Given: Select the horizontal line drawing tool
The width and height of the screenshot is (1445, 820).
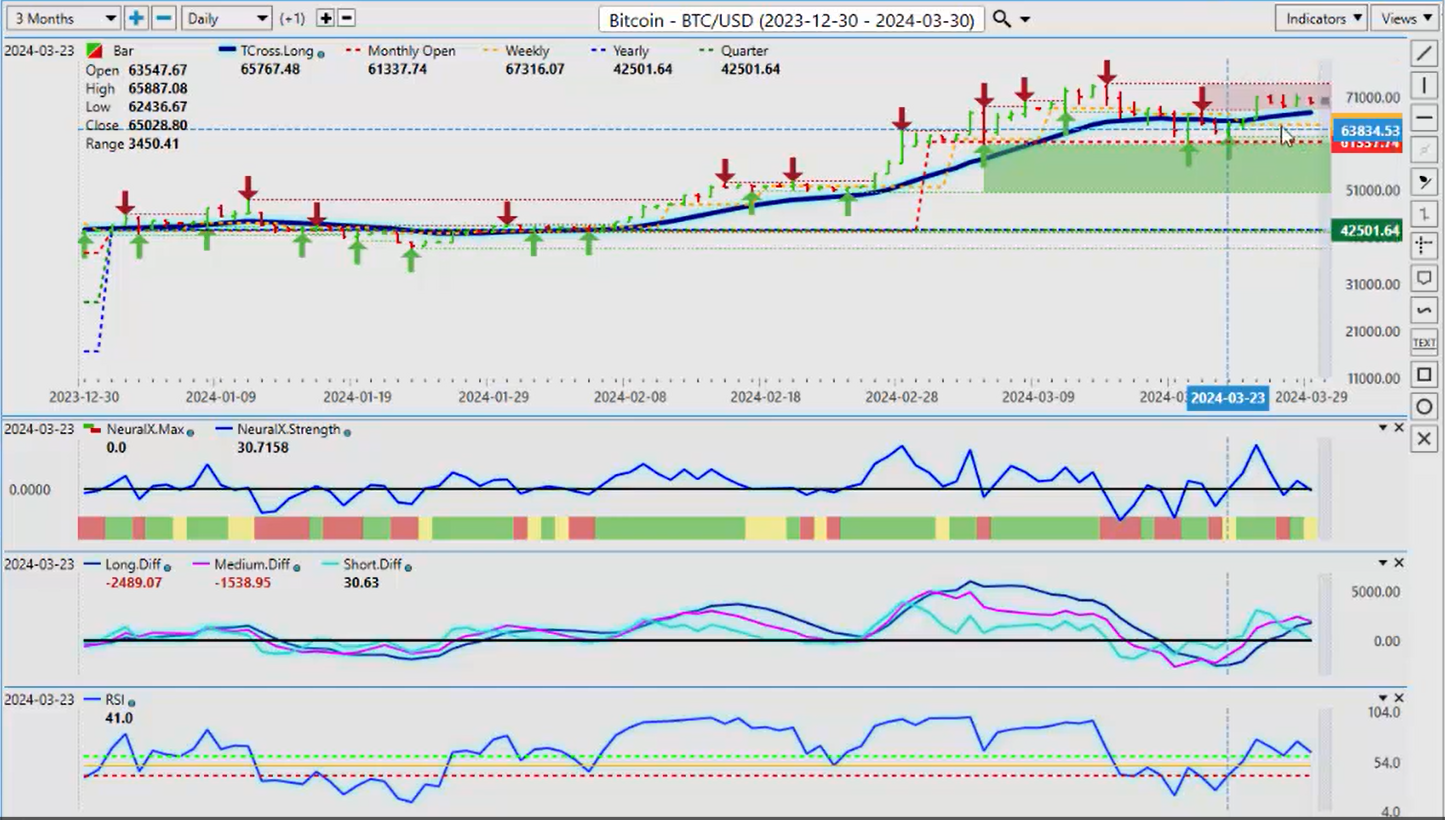Looking at the screenshot, I should (x=1424, y=117).
